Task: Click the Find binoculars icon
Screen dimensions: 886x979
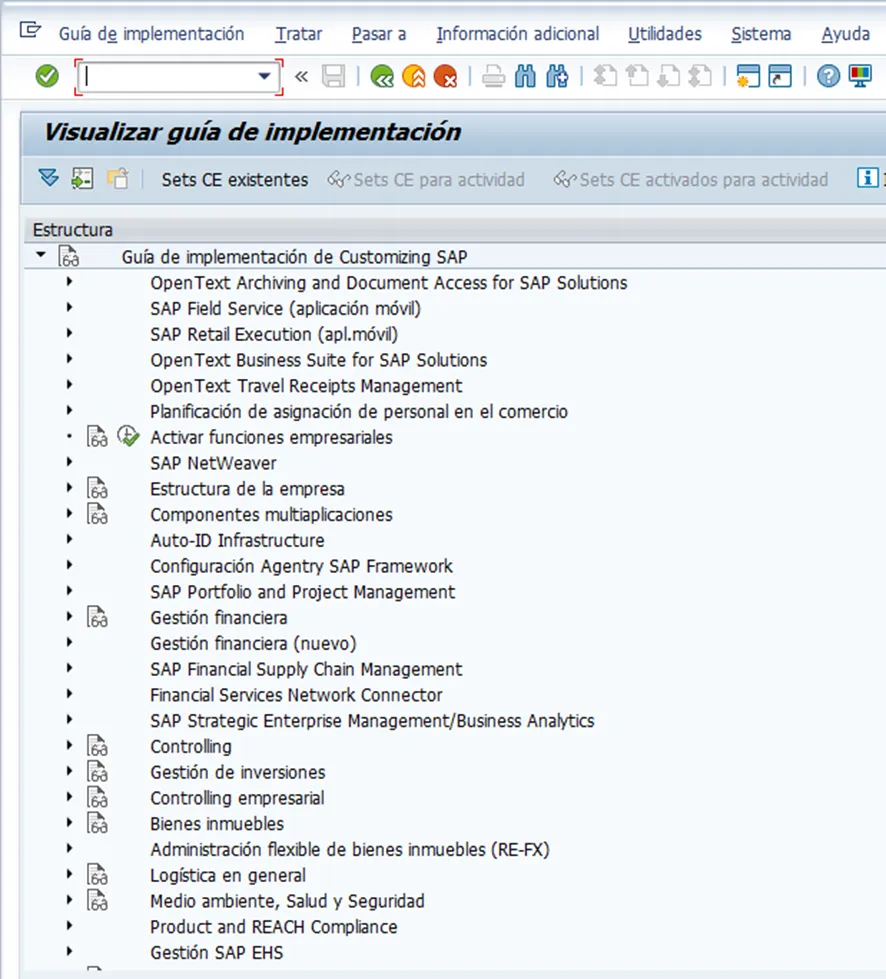Action: pyautogui.click(x=525, y=76)
